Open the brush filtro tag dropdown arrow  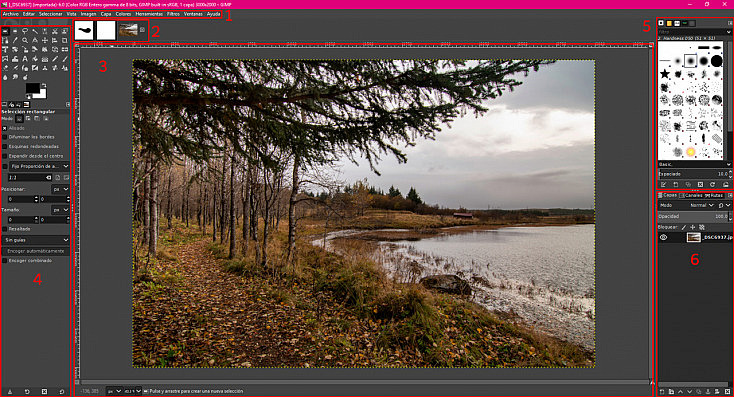(728, 32)
